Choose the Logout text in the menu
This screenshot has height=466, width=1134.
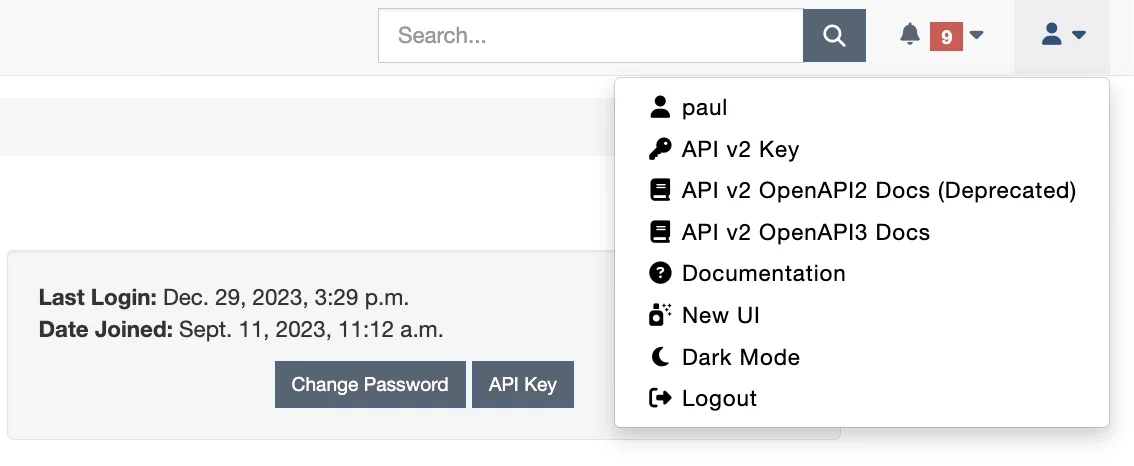pyautogui.click(x=719, y=398)
